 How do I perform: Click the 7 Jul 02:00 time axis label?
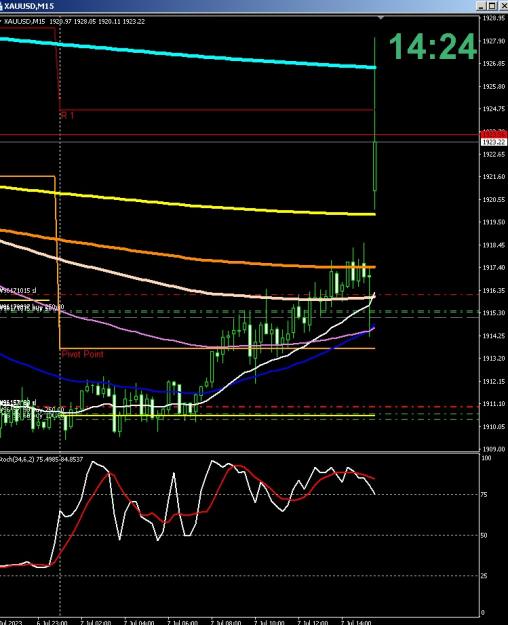click(96, 622)
